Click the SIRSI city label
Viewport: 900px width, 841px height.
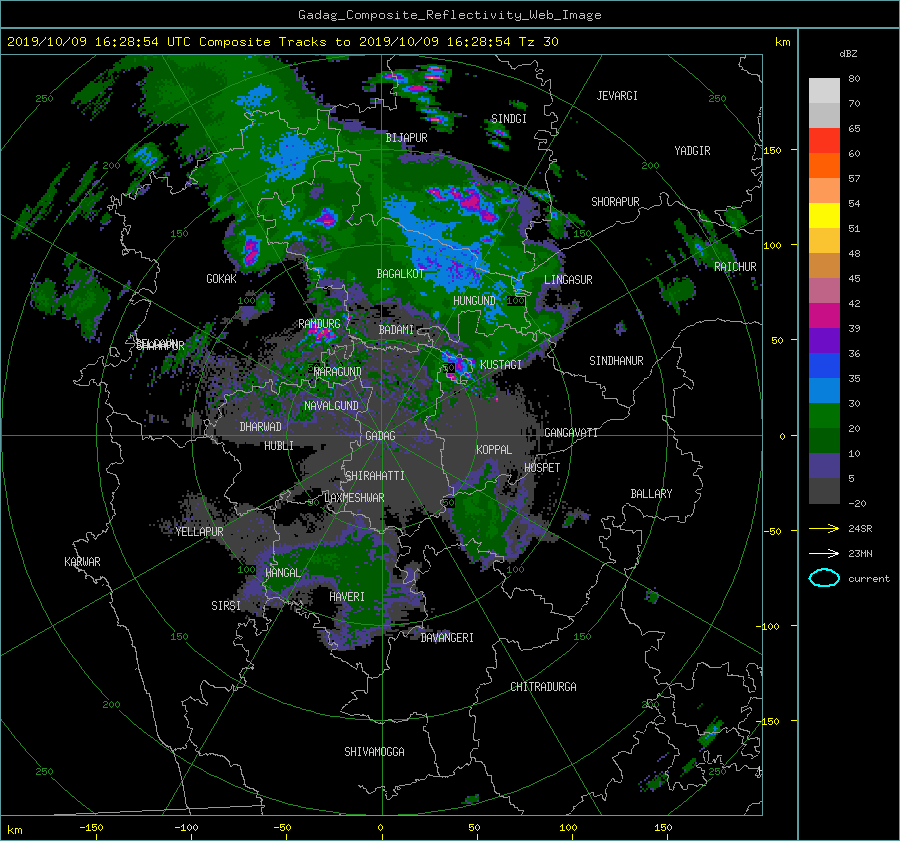[x=226, y=606]
